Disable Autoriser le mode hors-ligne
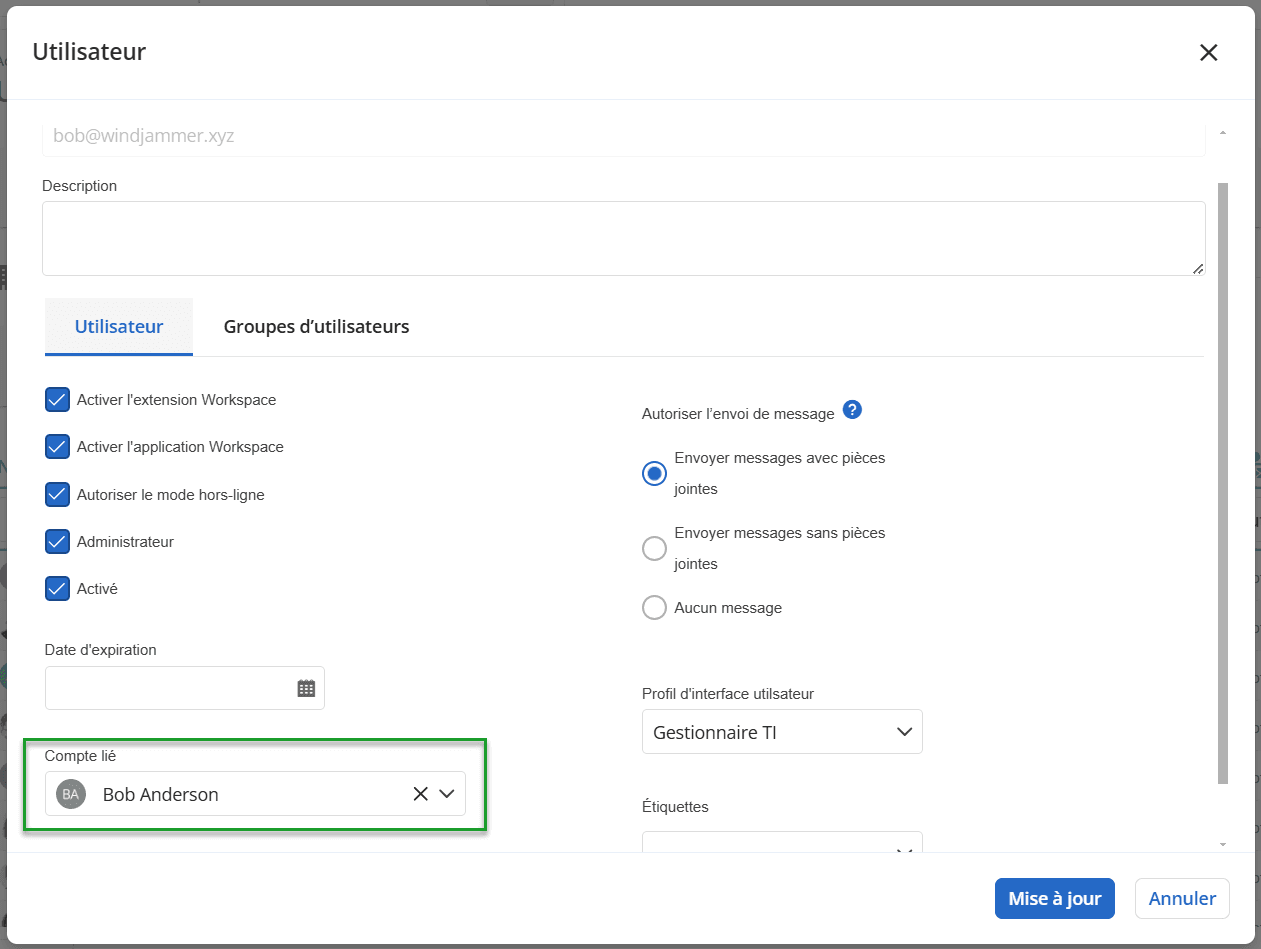The height and width of the screenshot is (949, 1261). point(57,494)
